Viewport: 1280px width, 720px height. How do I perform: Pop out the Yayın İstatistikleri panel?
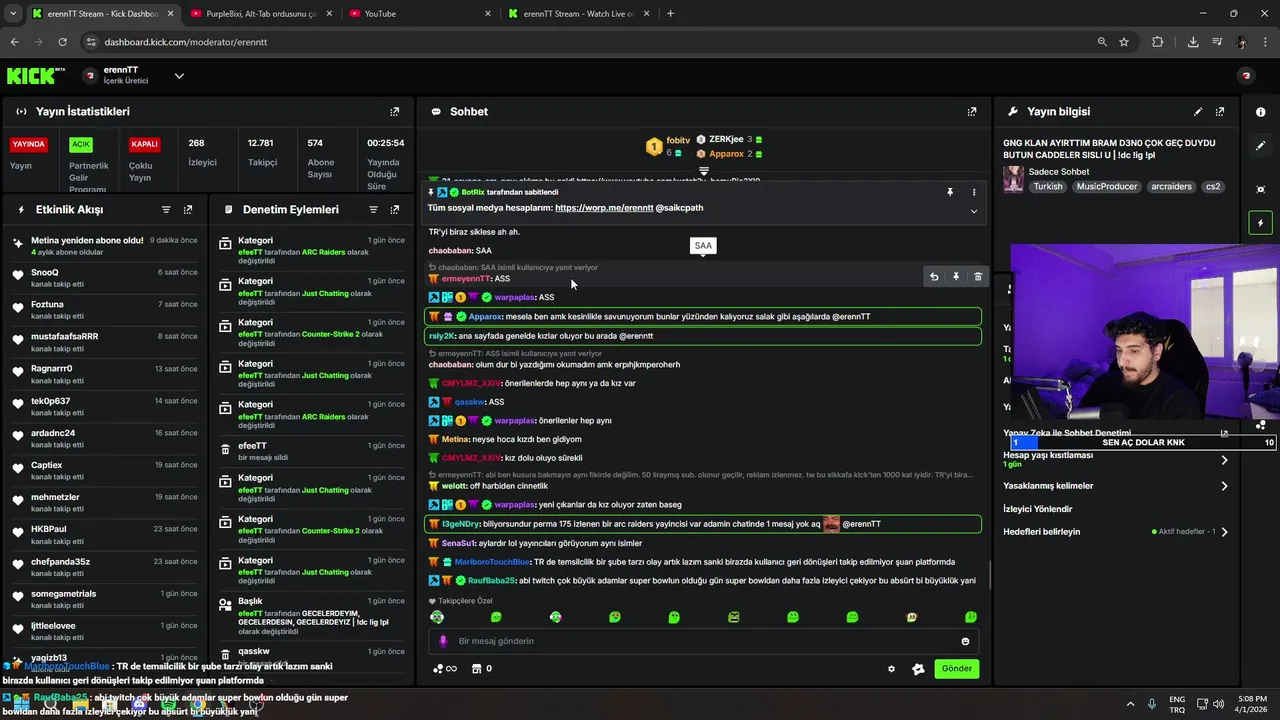click(394, 112)
